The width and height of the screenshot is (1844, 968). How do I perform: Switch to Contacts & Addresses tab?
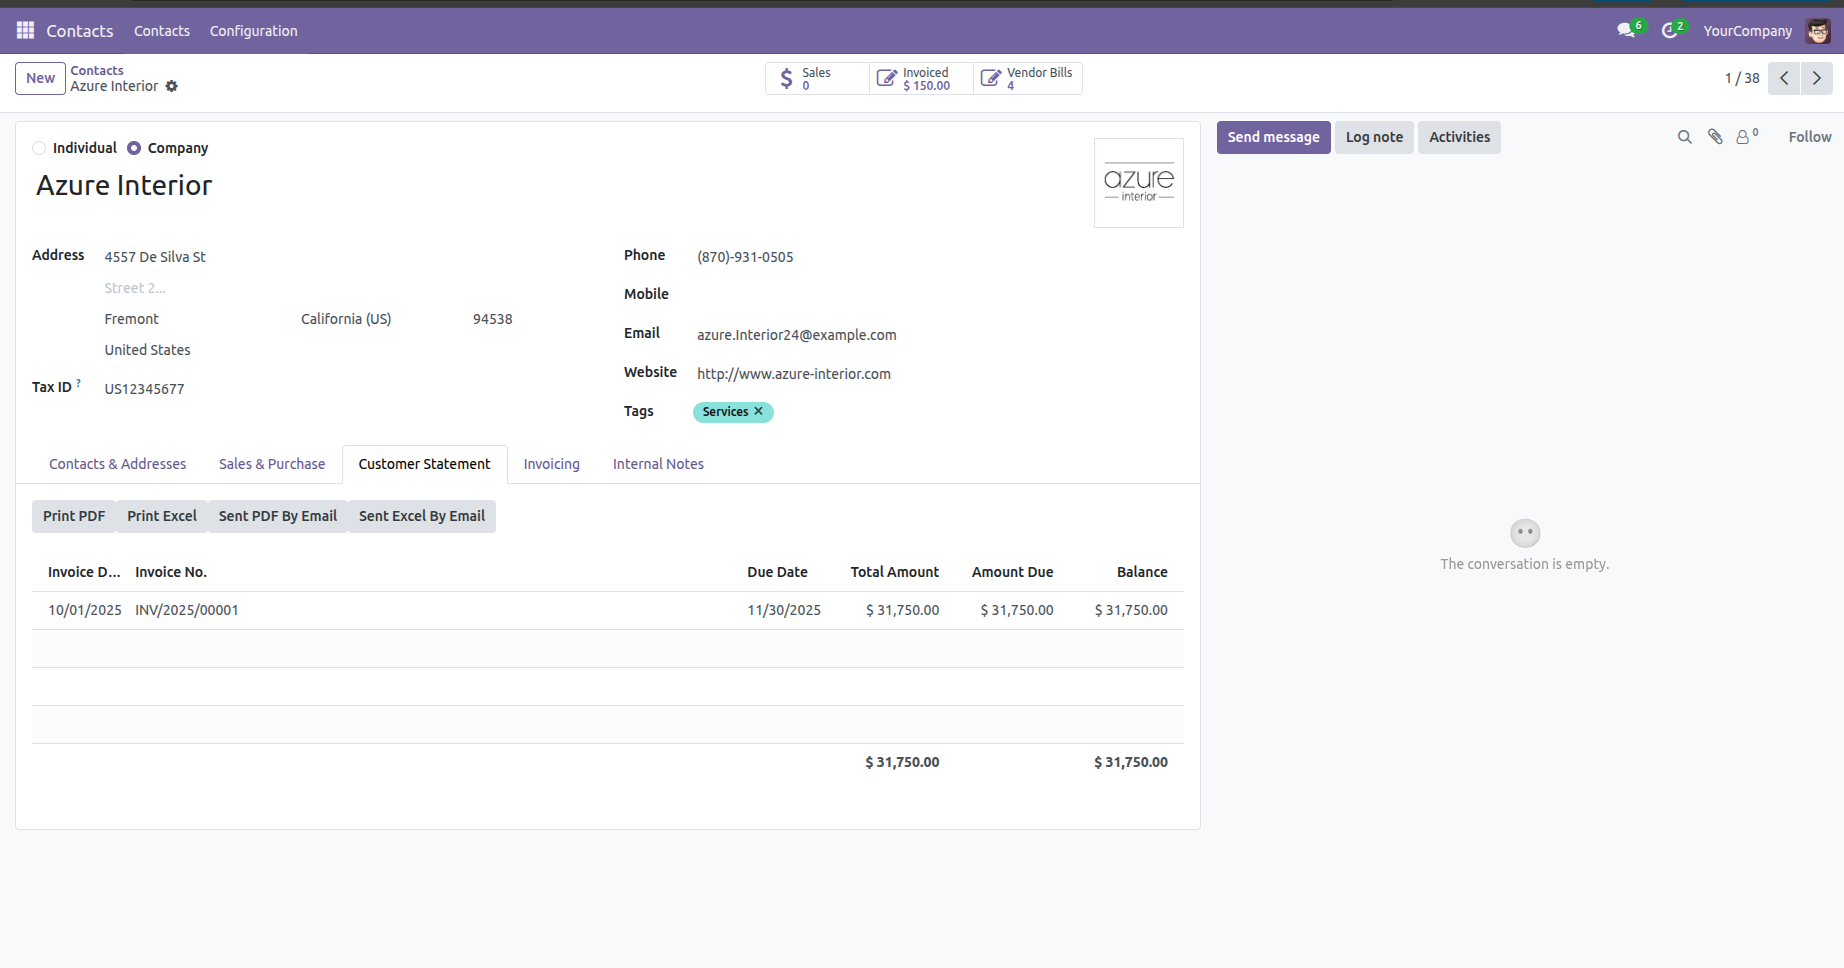point(118,464)
